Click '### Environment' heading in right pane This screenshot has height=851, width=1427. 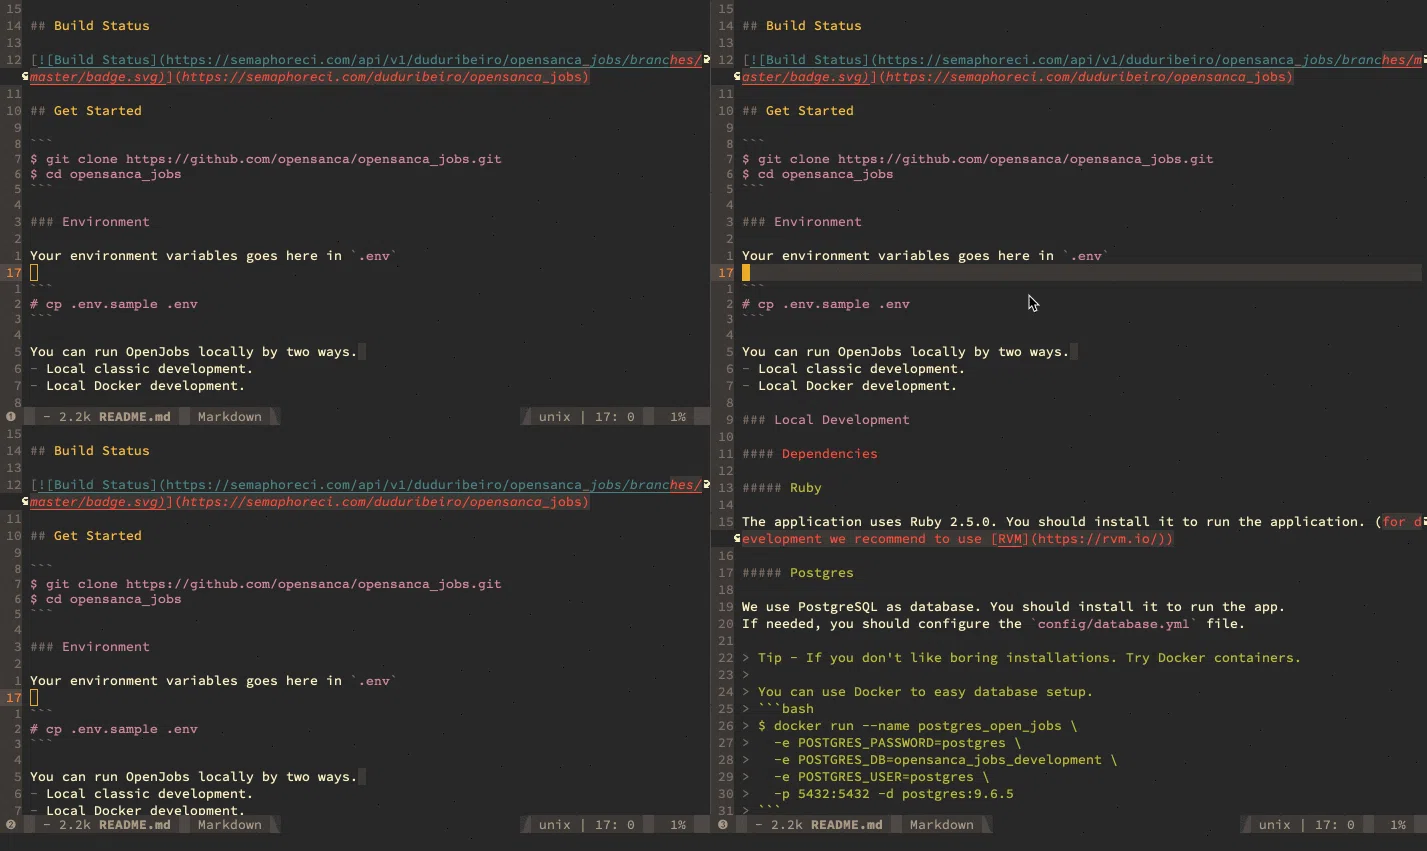pos(802,222)
